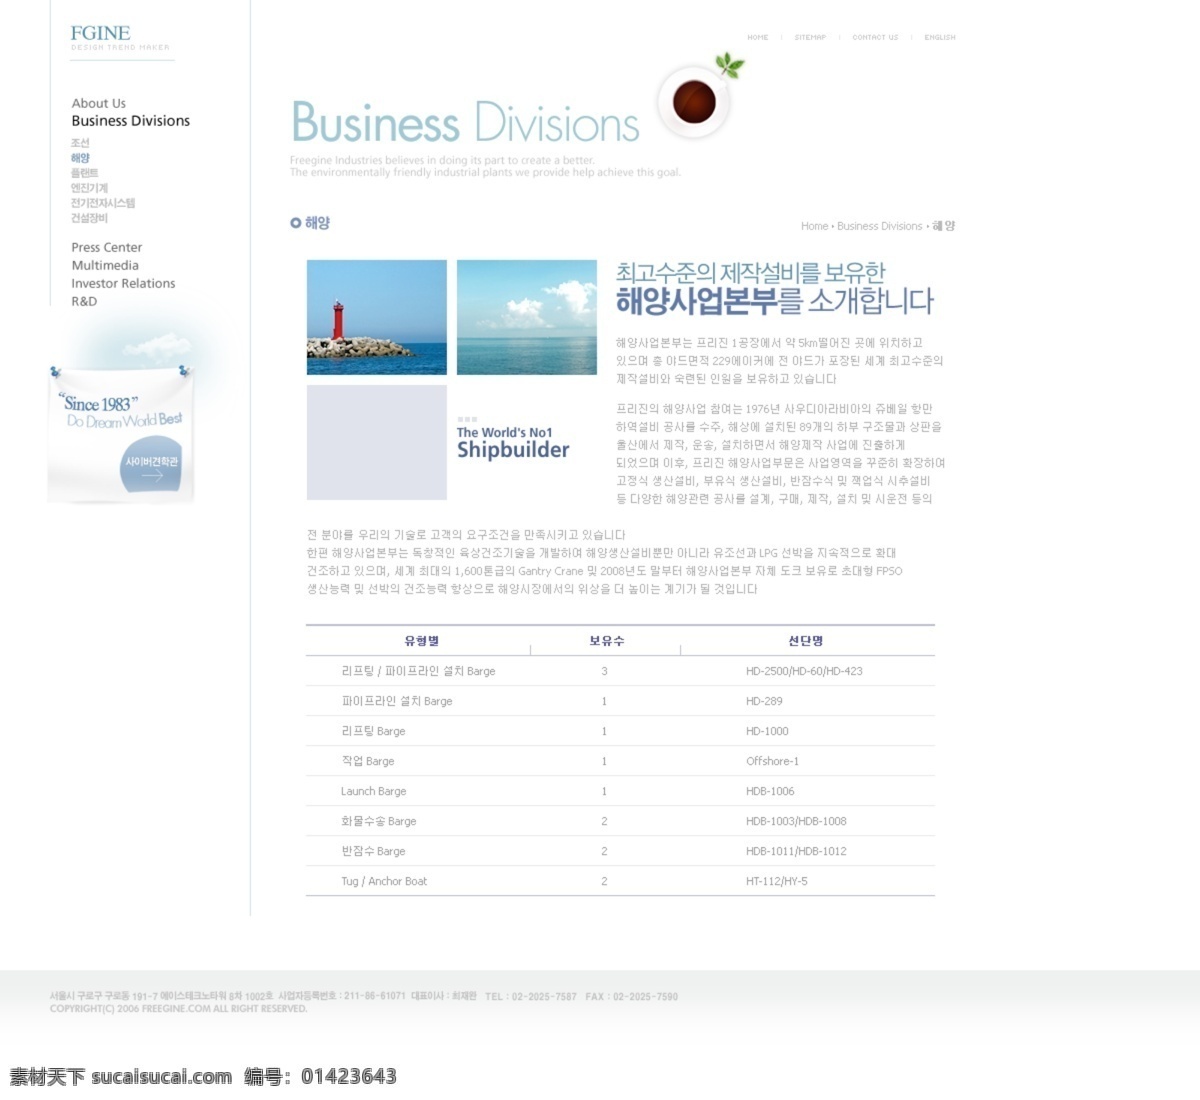Click the HDB-1006 fleet name cell
This screenshot has width=1200, height=1100.
click(x=770, y=791)
